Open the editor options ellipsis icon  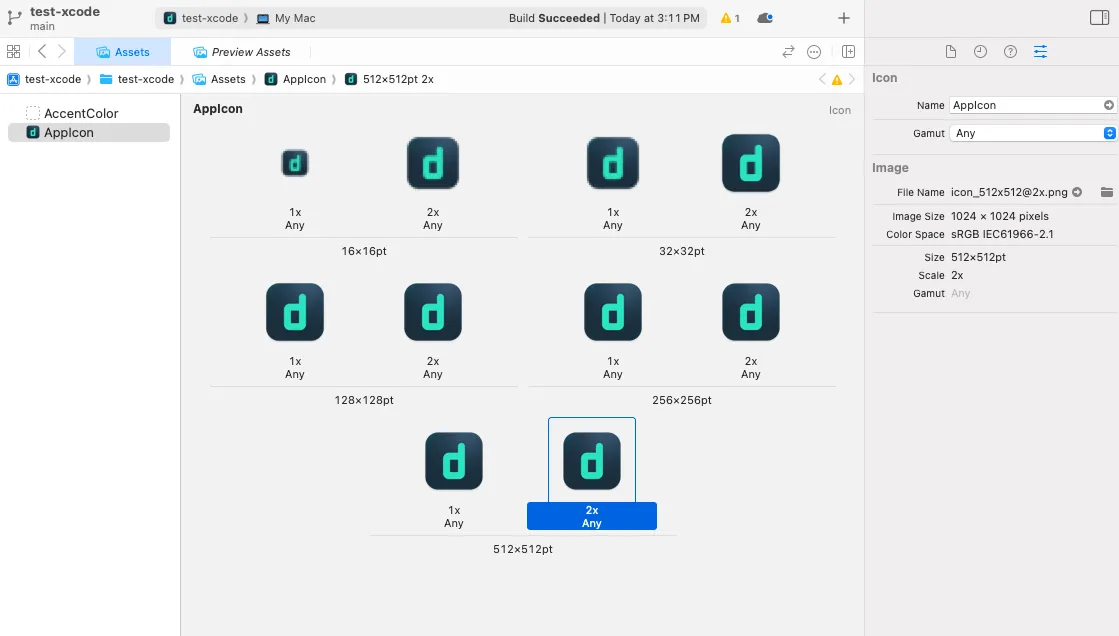814,51
